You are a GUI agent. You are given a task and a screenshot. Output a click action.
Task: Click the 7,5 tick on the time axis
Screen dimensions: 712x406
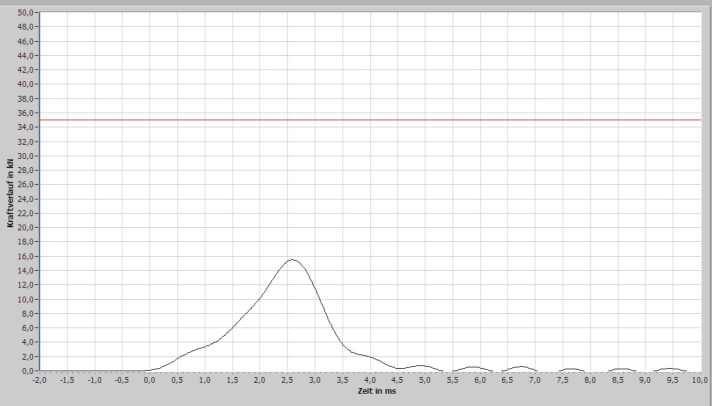[x=563, y=380]
